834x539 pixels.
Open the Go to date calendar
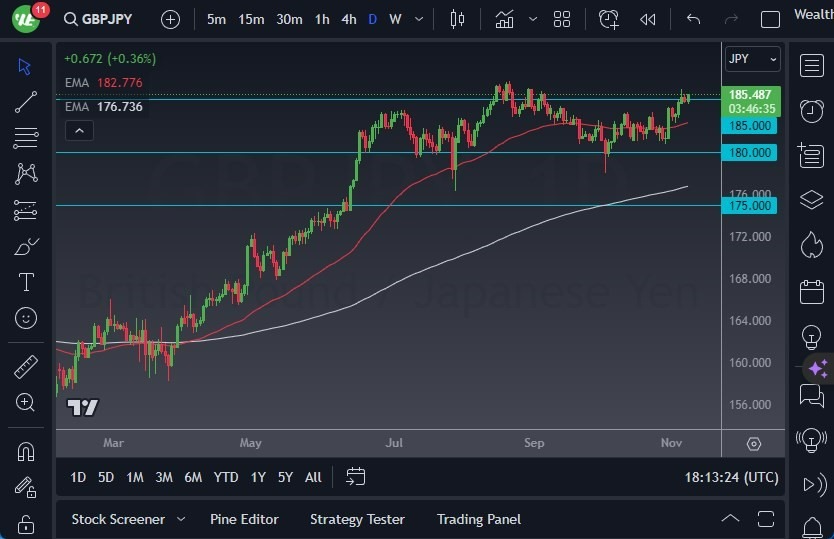click(x=355, y=477)
